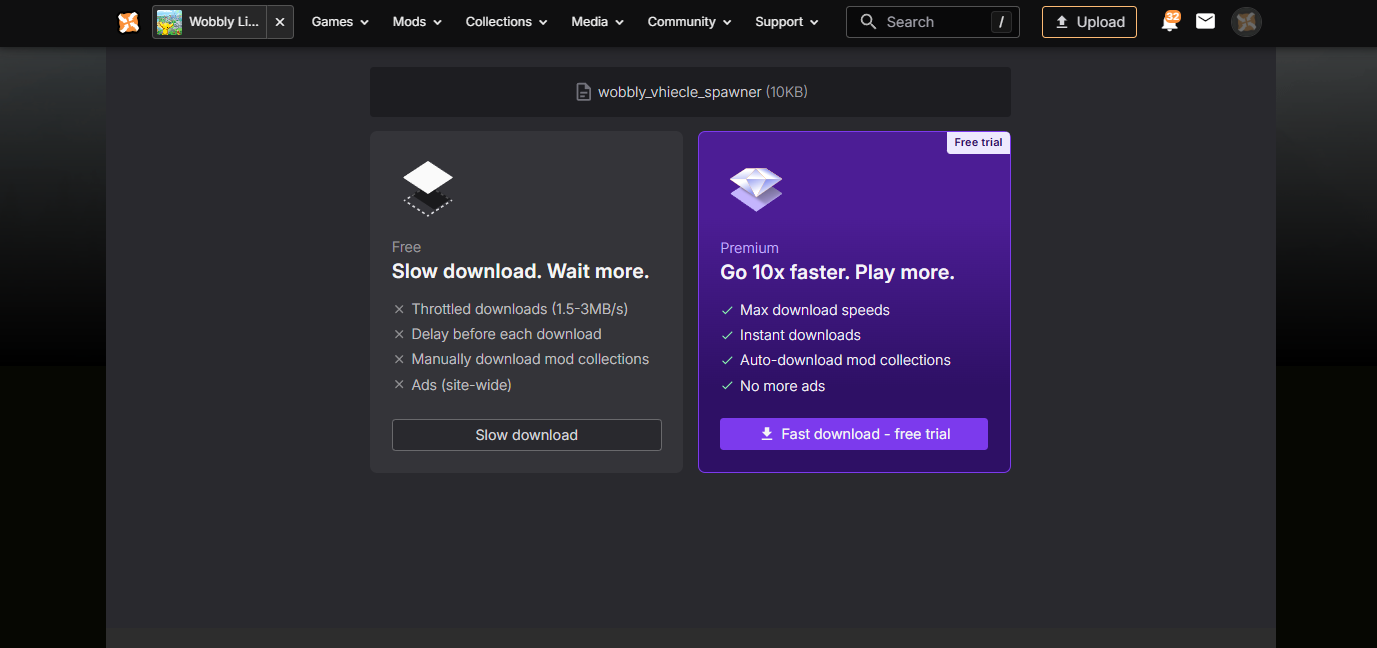The height and width of the screenshot is (648, 1377).
Task: Click the wobbly_vhiecle_spawner file name
Action: pyautogui.click(x=680, y=92)
